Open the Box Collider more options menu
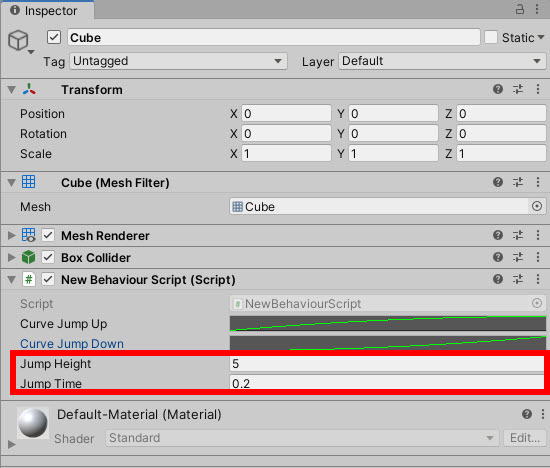The width and height of the screenshot is (550, 468). [538, 257]
